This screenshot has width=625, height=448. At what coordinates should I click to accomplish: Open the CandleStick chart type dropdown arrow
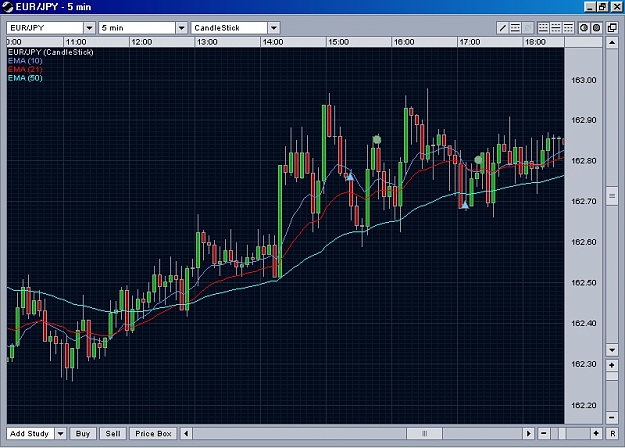[273, 28]
